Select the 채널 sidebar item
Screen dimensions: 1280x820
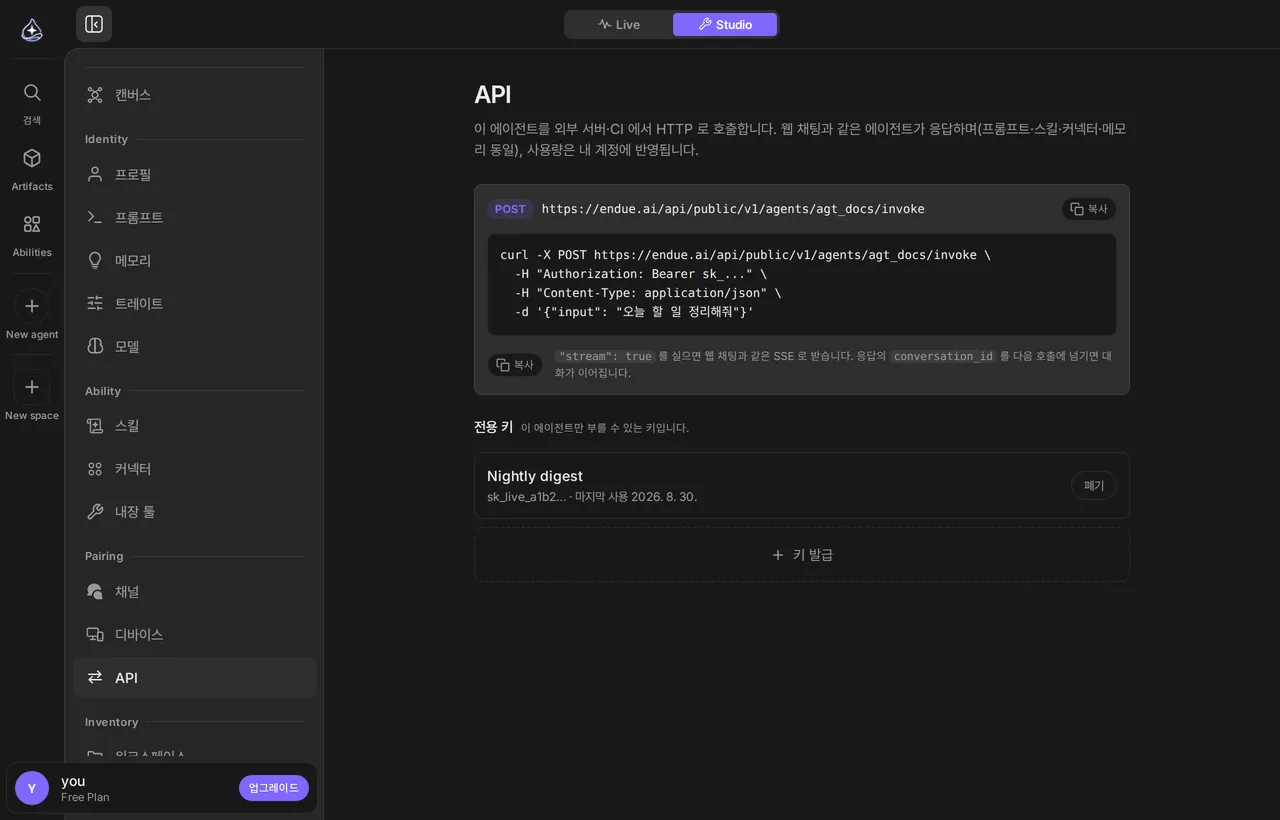point(195,592)
